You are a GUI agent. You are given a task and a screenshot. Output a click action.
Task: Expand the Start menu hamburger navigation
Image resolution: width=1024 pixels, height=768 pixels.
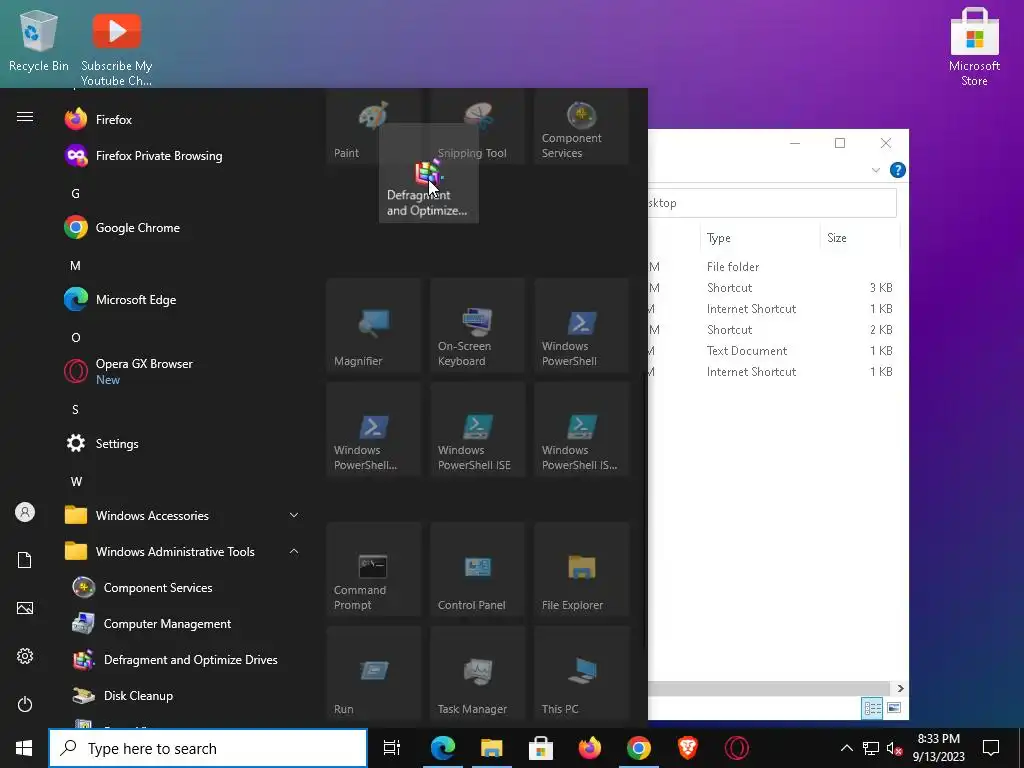pos(25,117)
